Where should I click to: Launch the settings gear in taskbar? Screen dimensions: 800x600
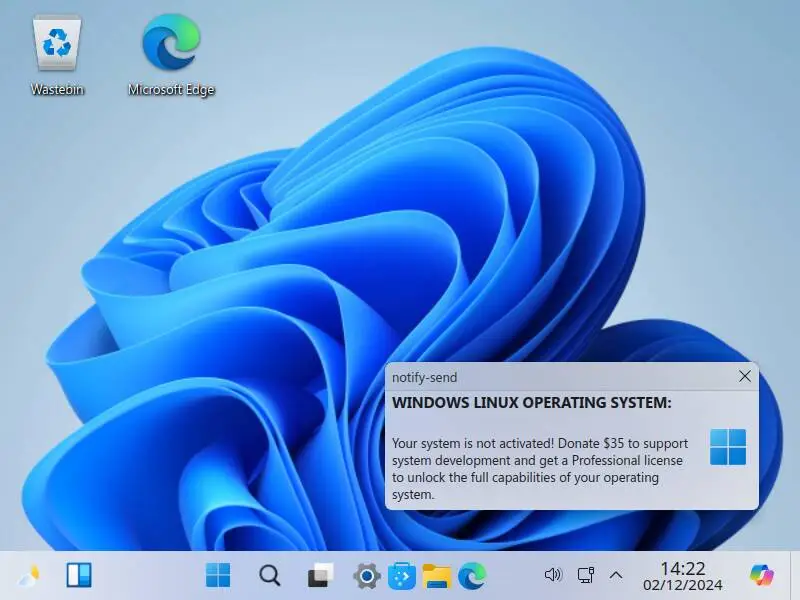click(367, 575)
